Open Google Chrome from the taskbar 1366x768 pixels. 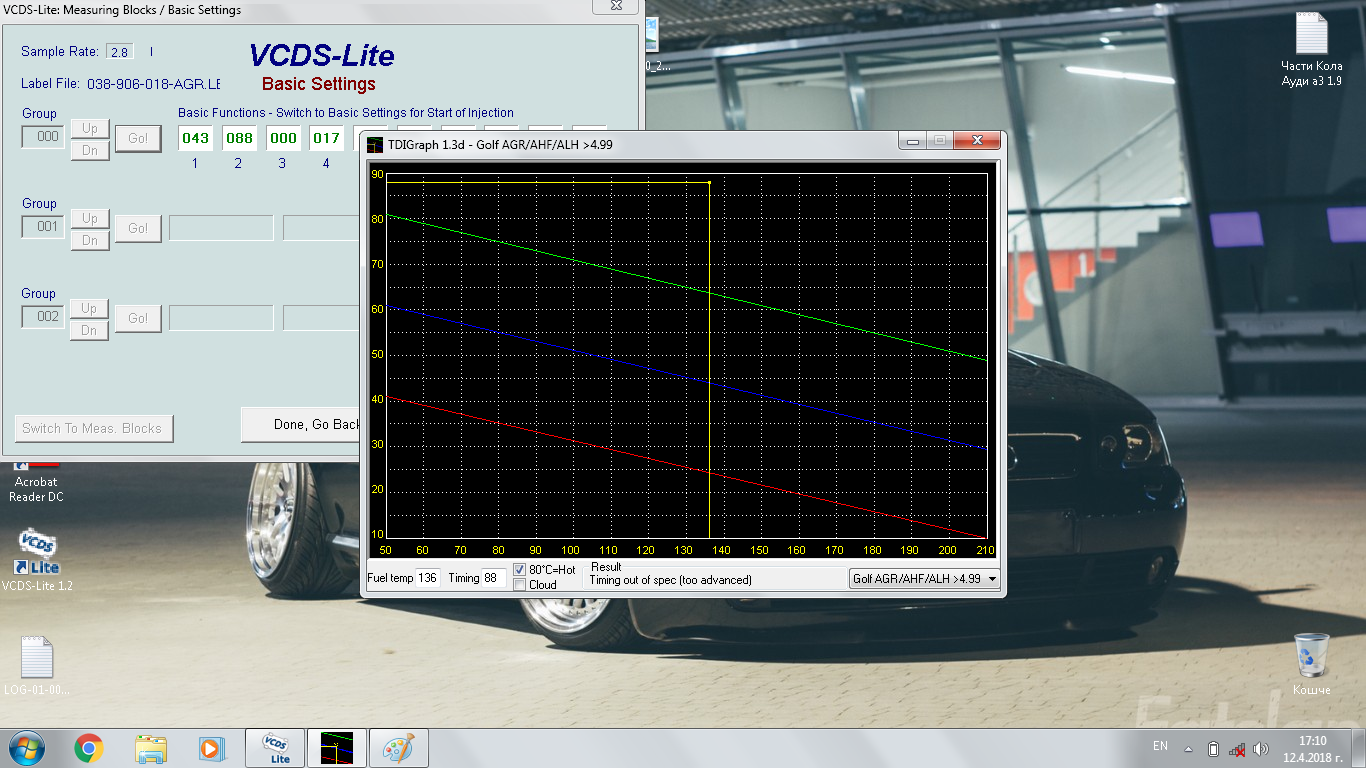point(89,748)
